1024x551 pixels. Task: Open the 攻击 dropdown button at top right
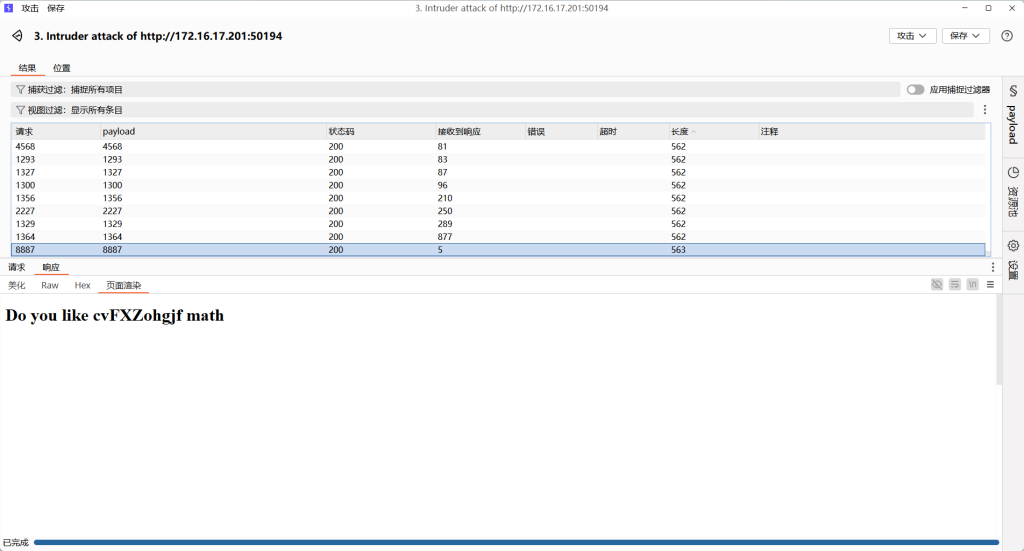point(912,36)
